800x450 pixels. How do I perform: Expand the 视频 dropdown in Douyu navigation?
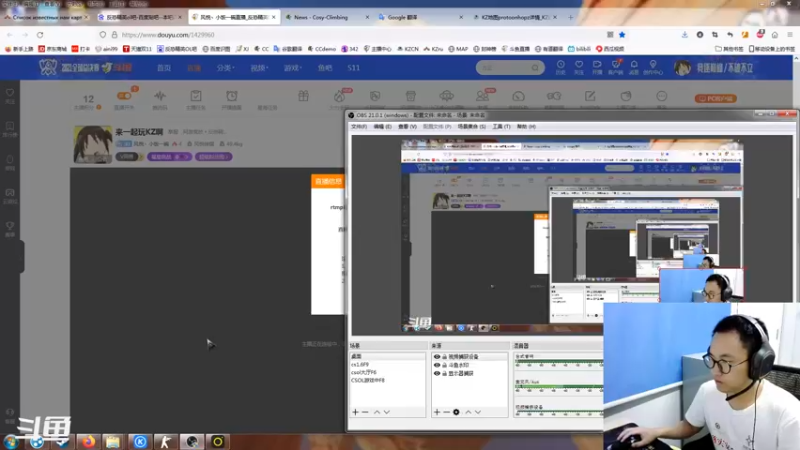click(x=259, y=67)
